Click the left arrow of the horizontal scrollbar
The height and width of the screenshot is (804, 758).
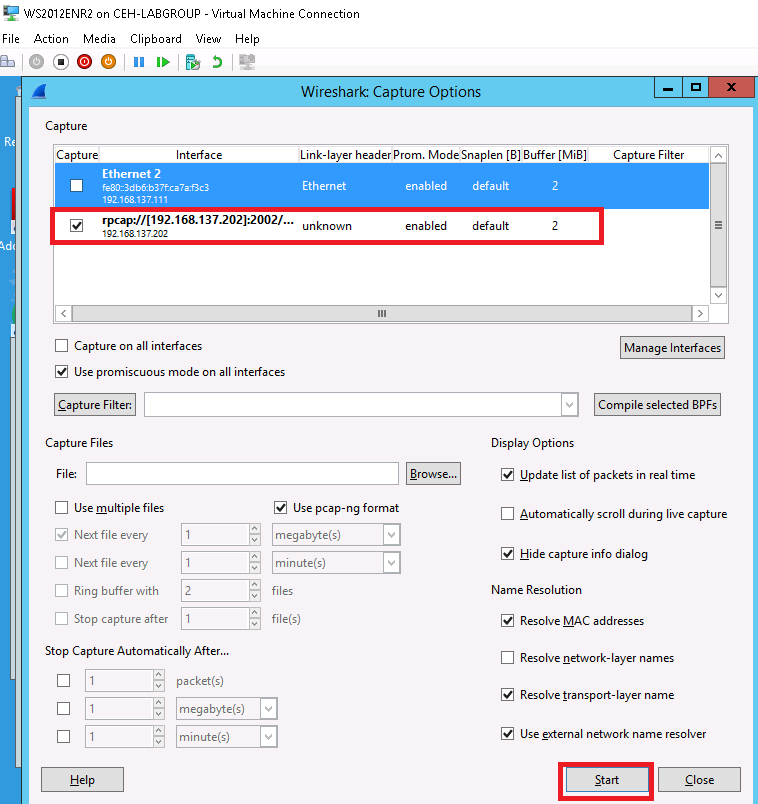(64, 313)
